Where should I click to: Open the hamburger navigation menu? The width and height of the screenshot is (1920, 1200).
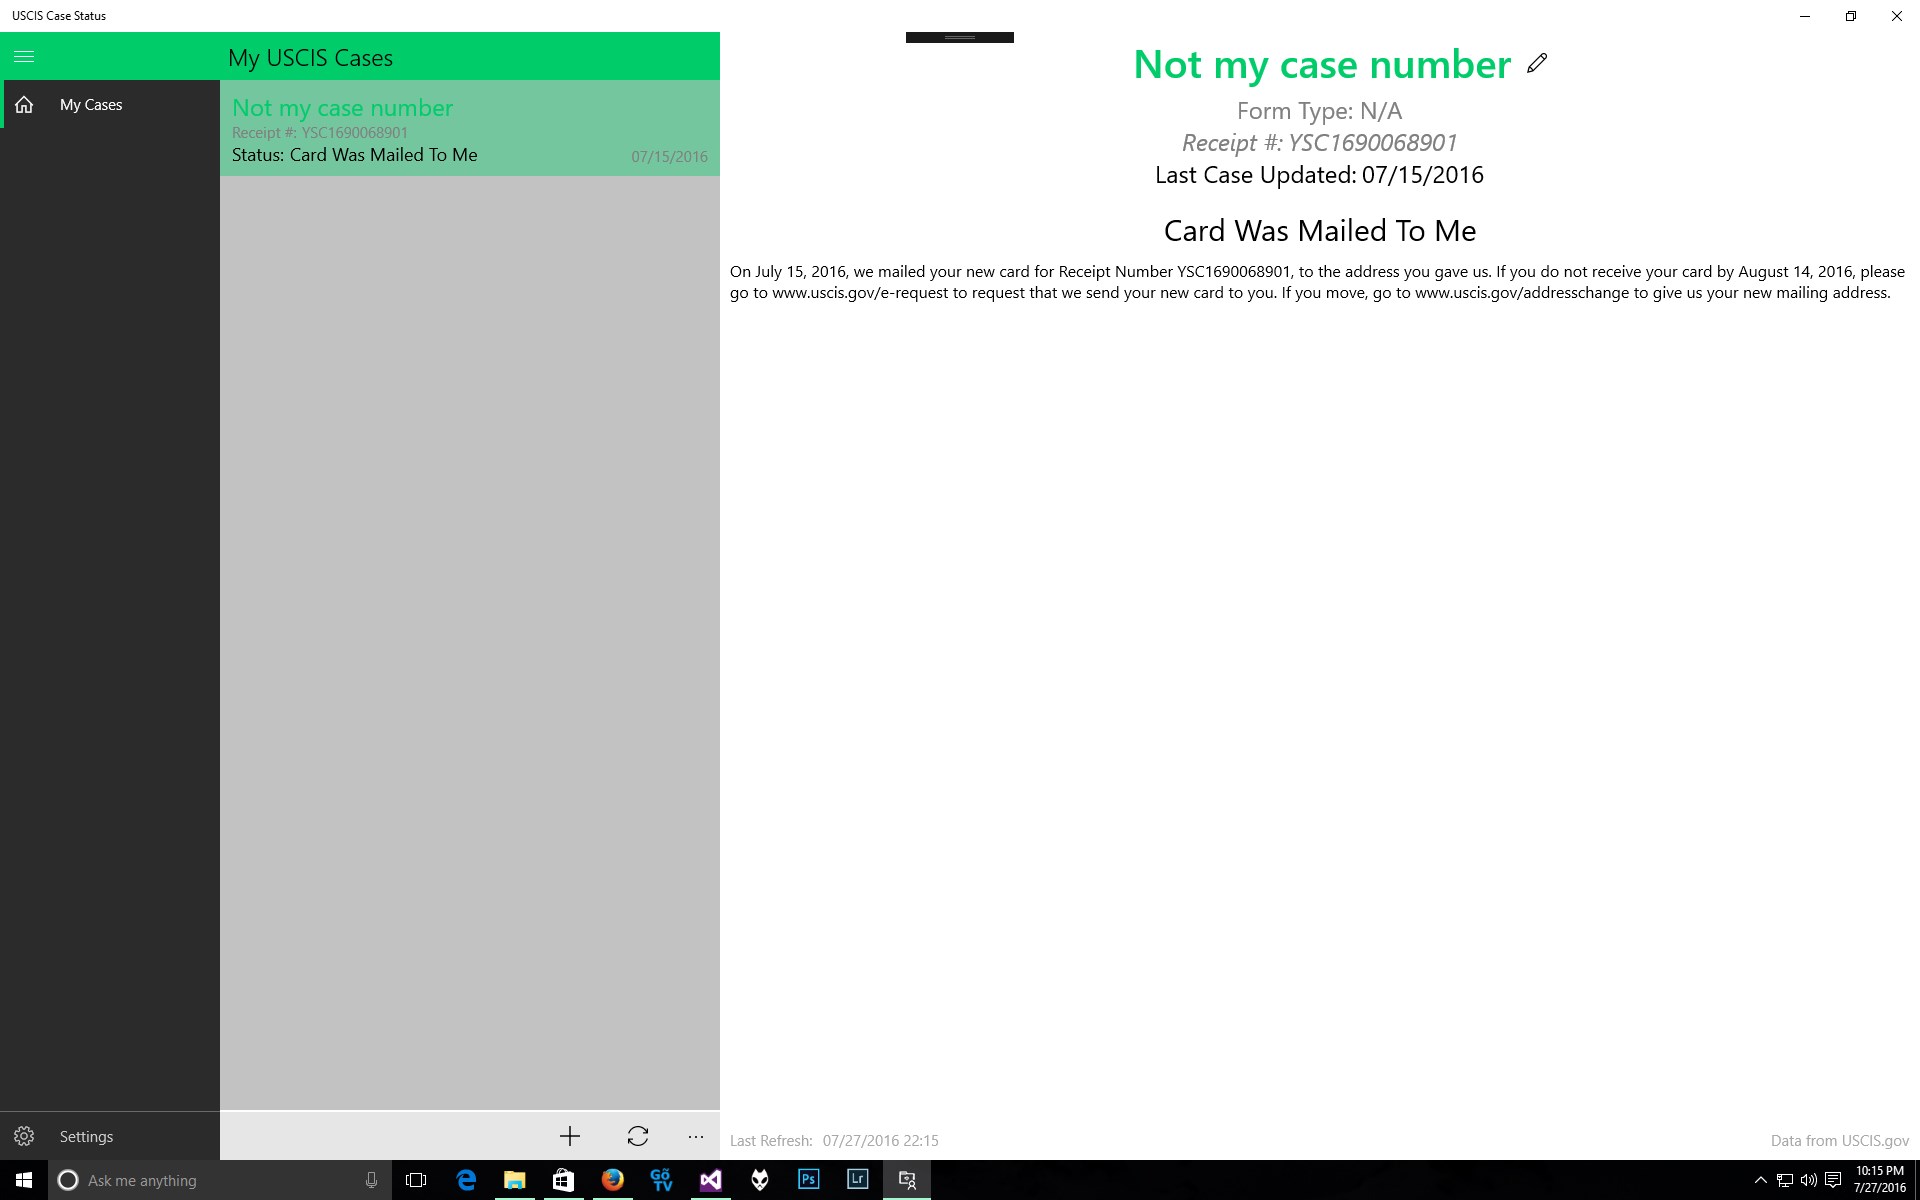click(24, 57)
